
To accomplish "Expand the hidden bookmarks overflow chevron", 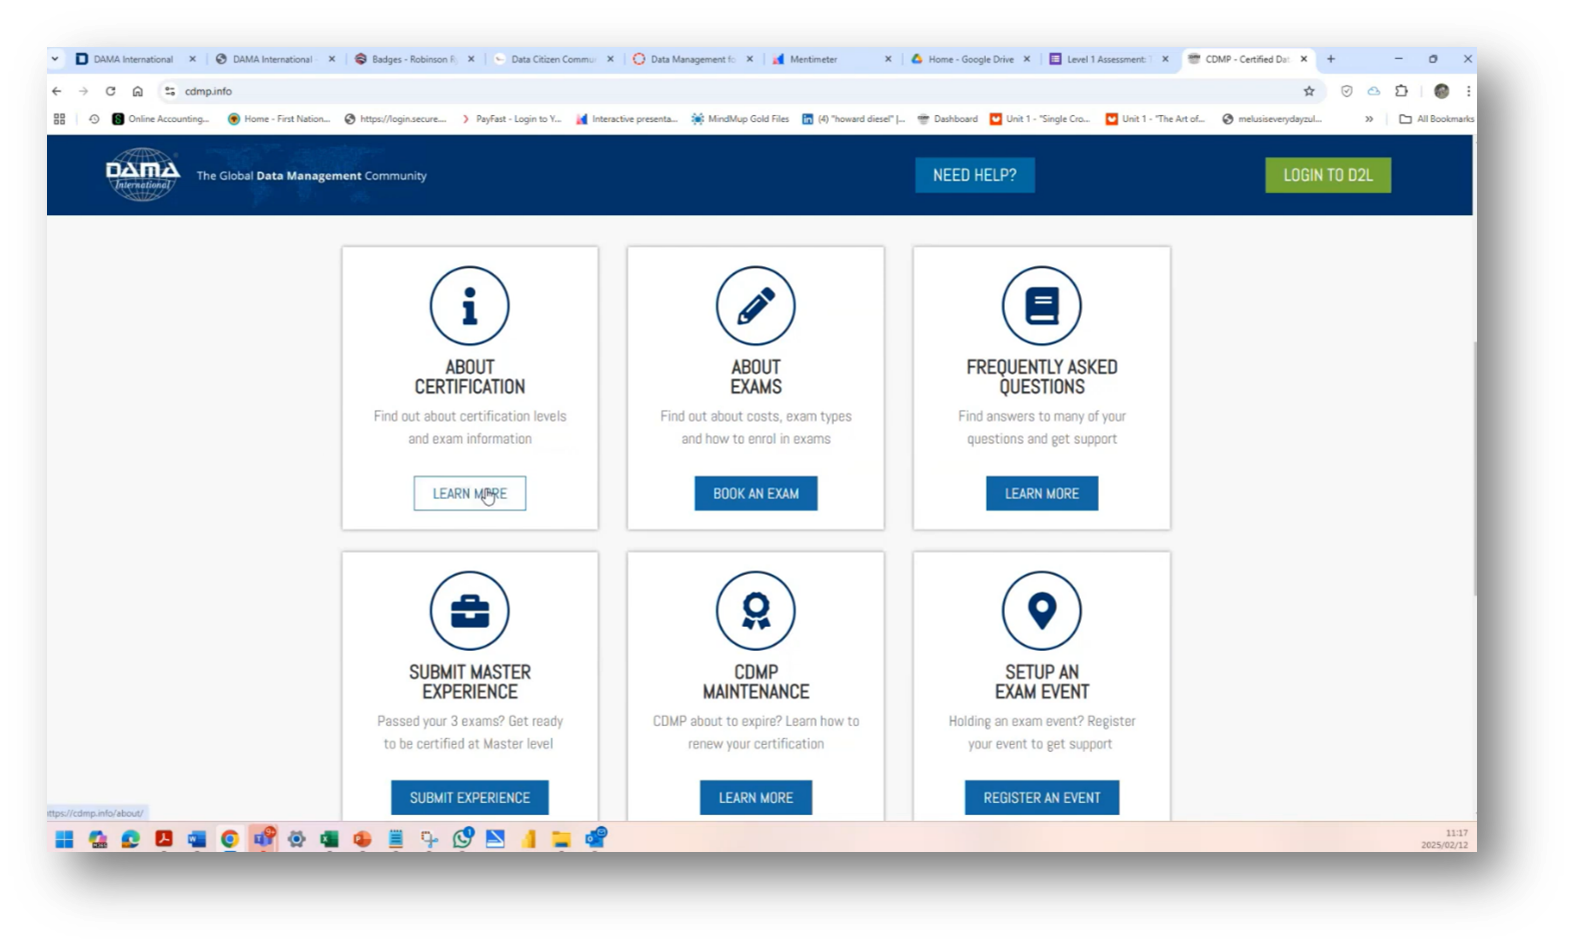I will (x=1369, y=119).
